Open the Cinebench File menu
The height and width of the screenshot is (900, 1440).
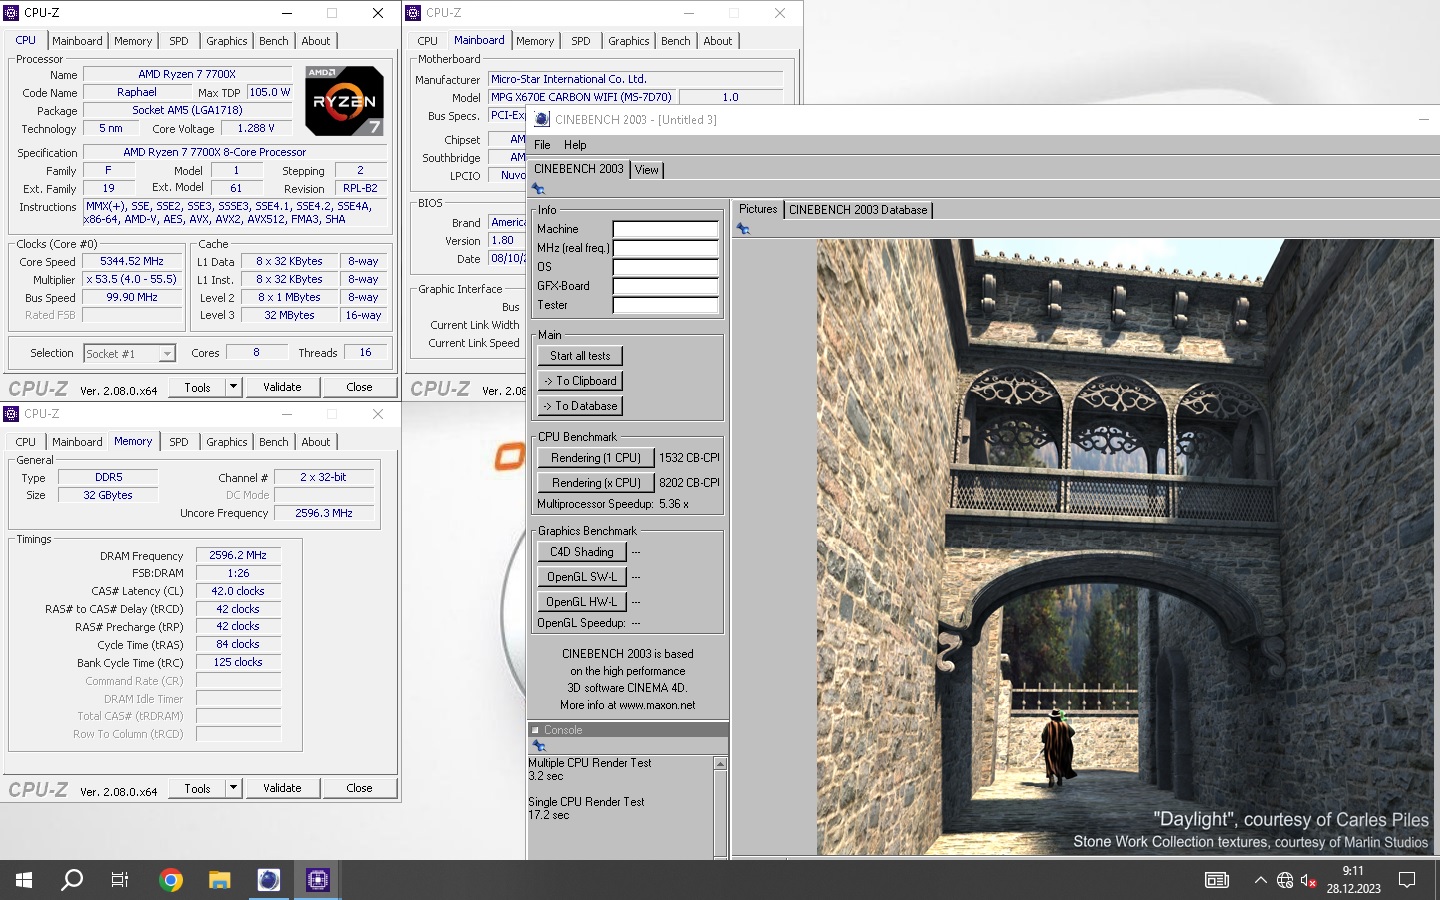542,145
